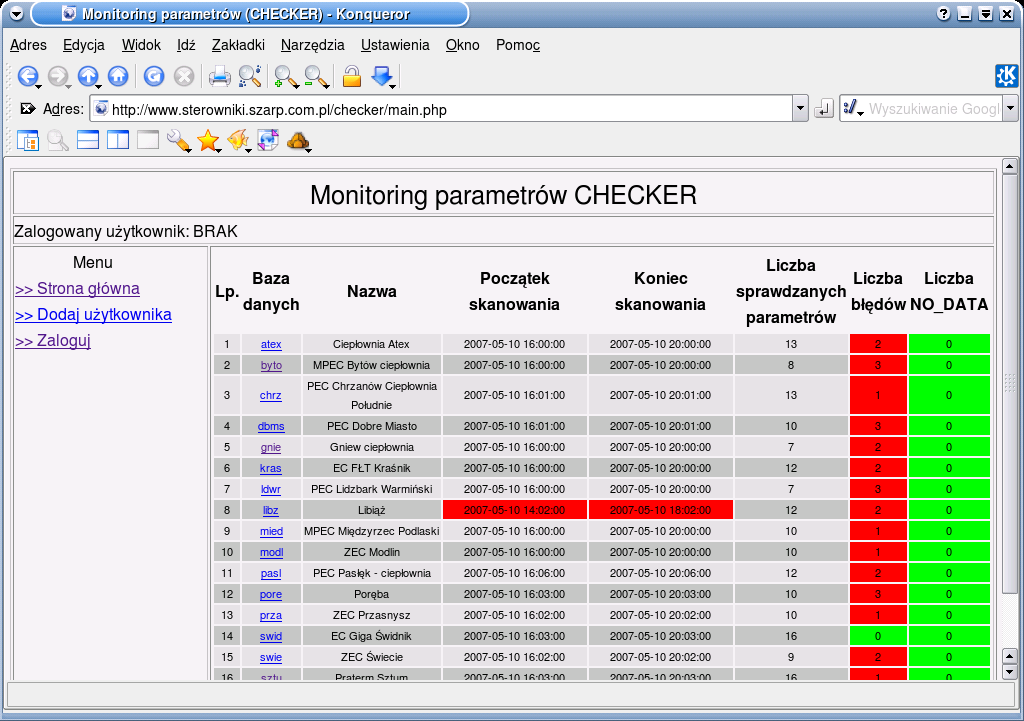Click the greyed-out magnifier icon in the extra toolbar
This screenshot has height=721, width=1024.
pos(58,140)
